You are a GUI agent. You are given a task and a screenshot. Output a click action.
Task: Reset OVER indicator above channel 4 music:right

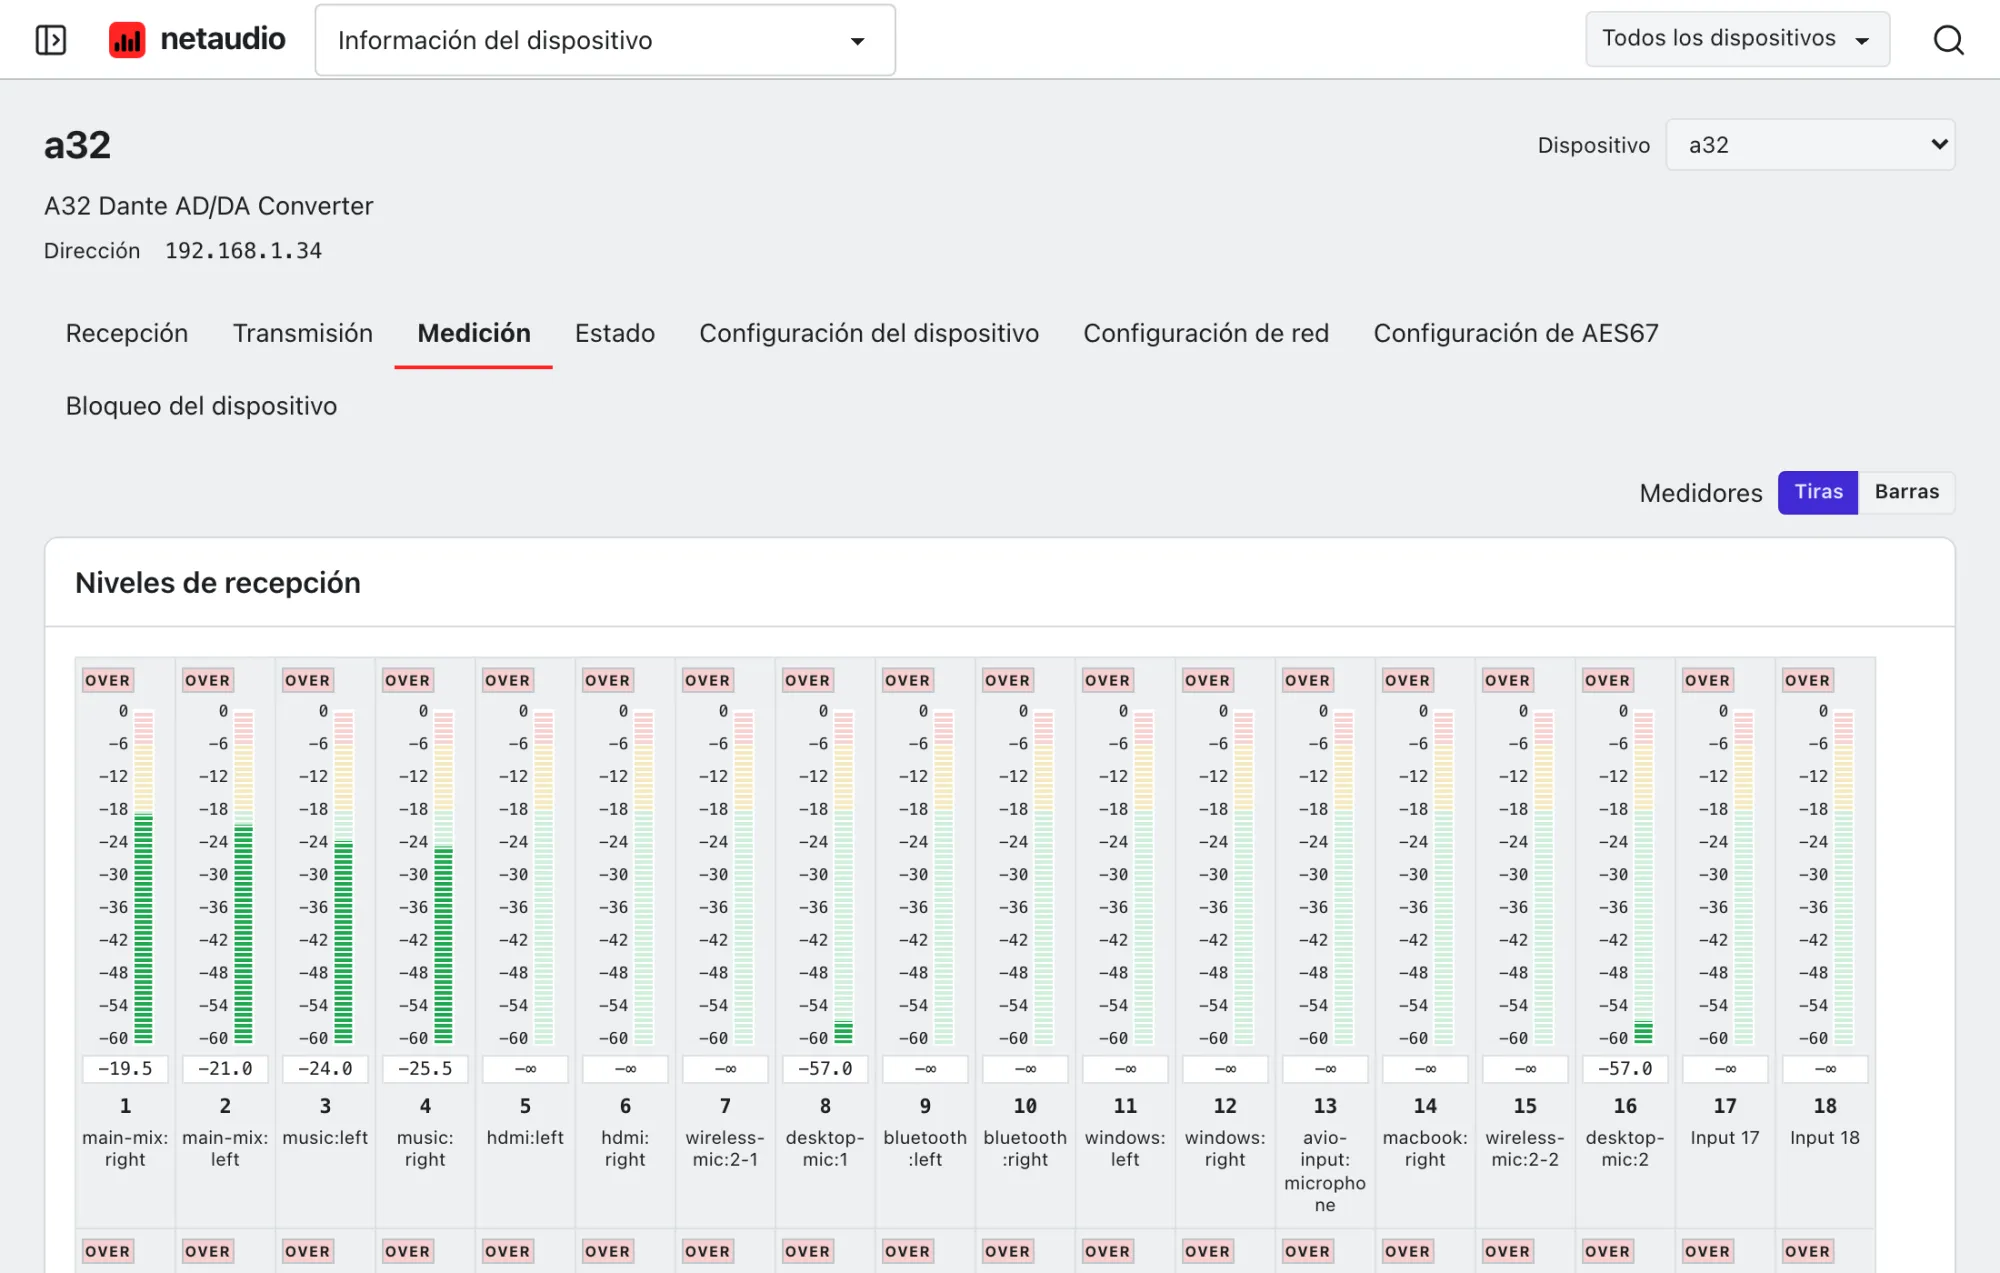408,680
